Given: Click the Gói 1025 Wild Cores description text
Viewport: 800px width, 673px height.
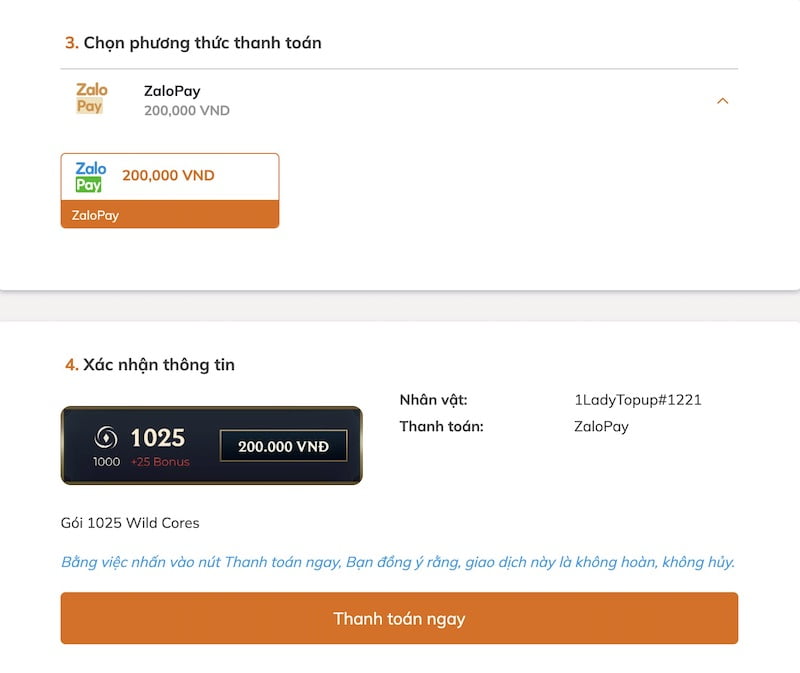Looking at the screenshot, I should (x=130, y=523).
